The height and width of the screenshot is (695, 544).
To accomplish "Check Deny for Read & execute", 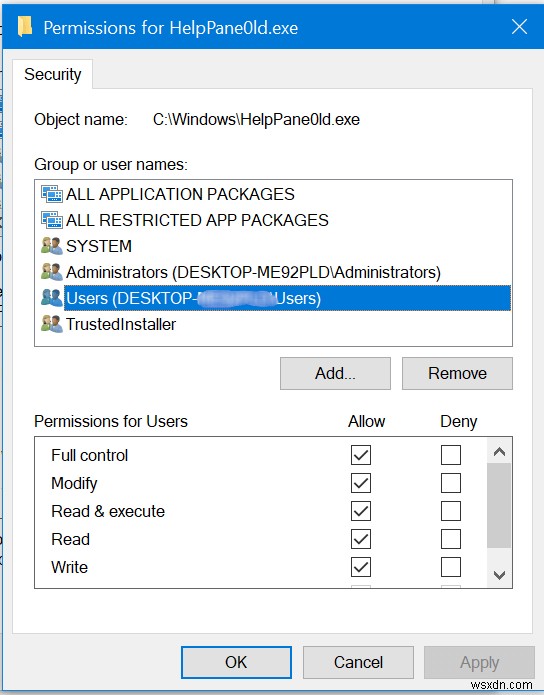I will (x=451, y=511).
